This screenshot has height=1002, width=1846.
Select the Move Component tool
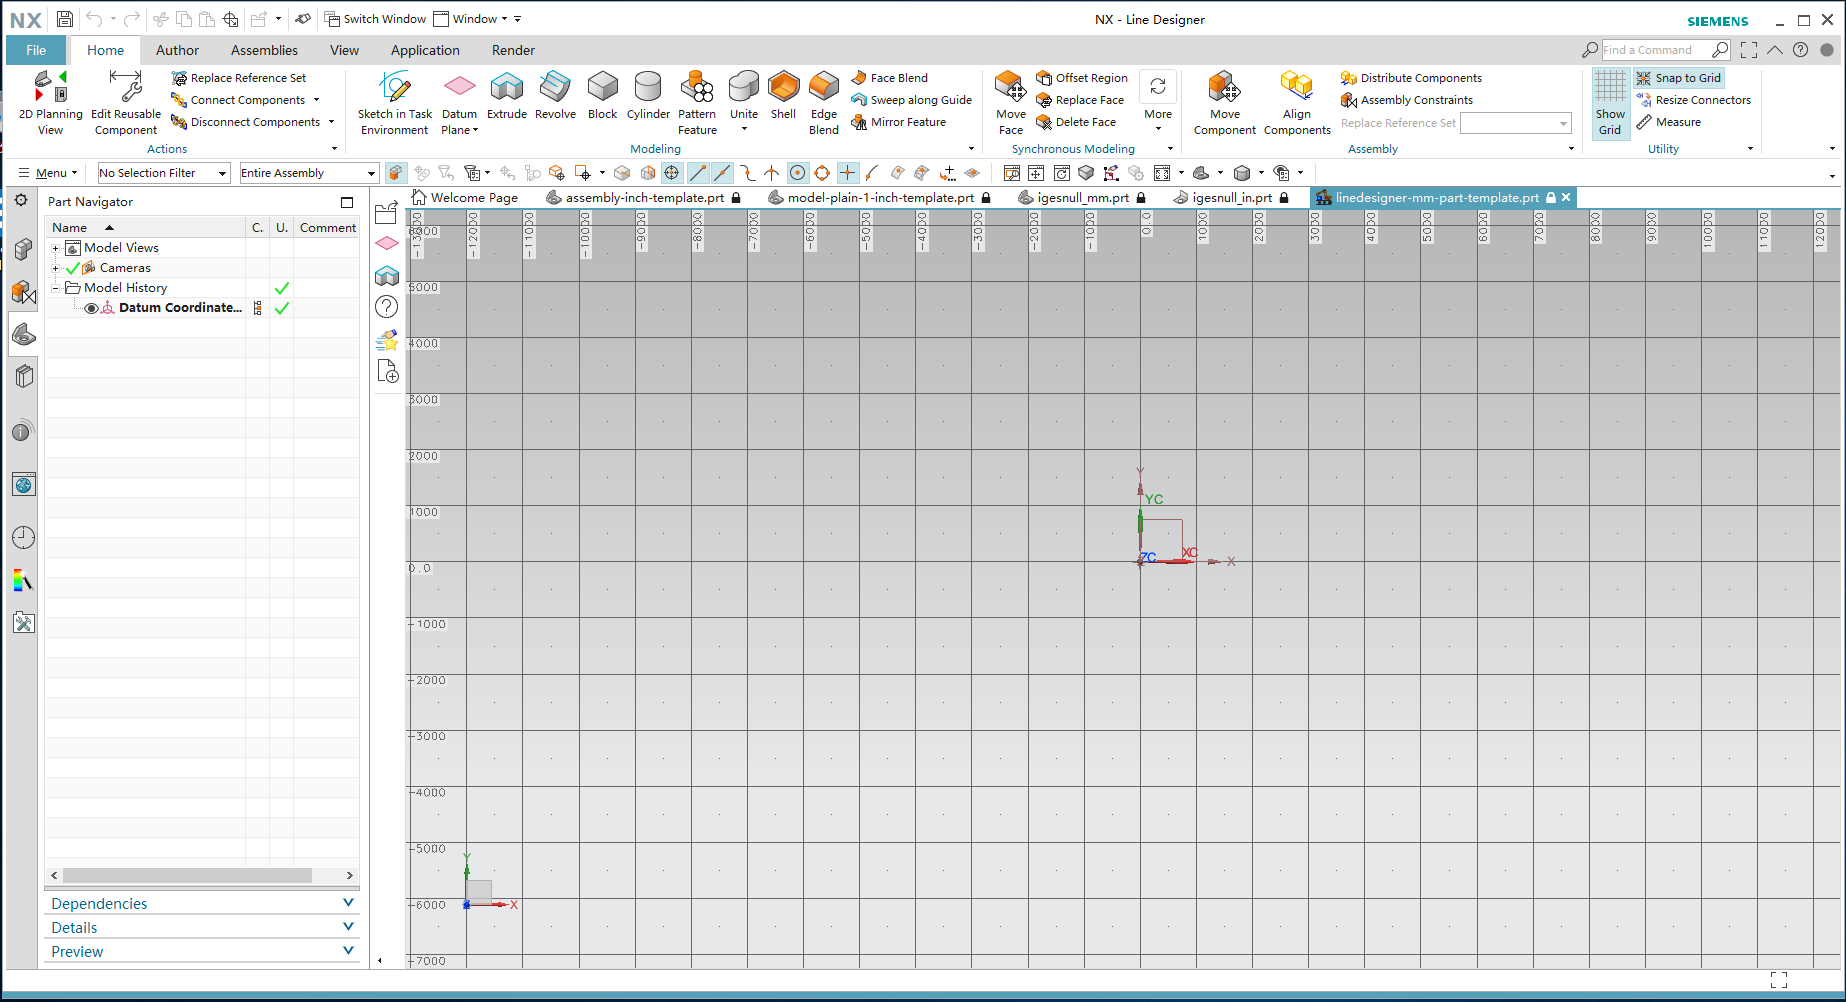point(1225,103)
